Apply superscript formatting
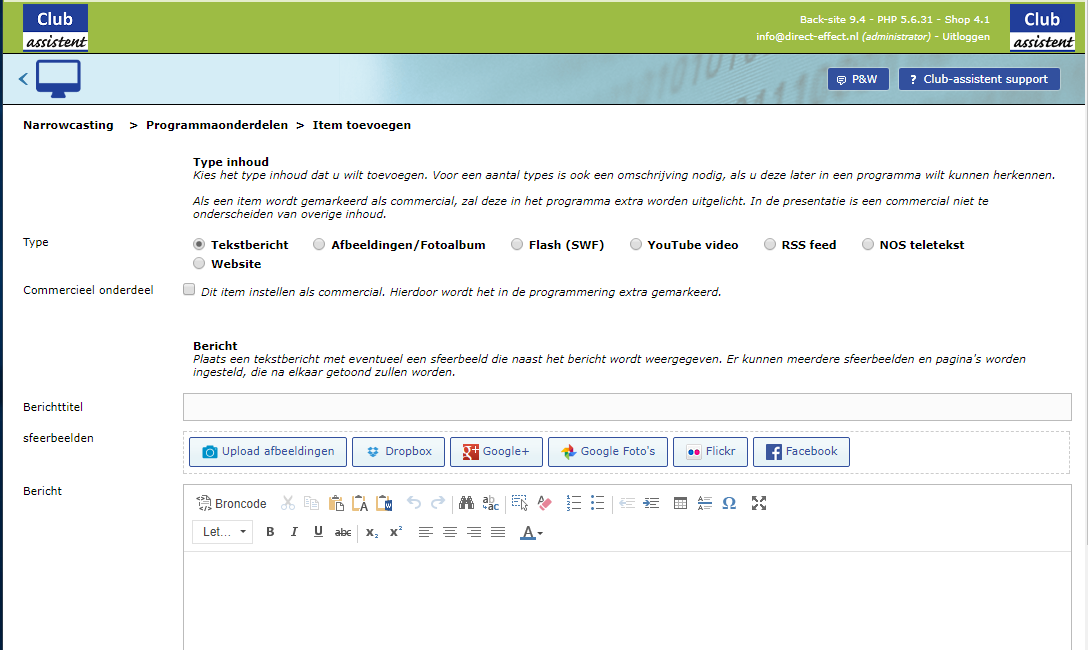The height and width of the screenshot is (650, 1088). point(396,532)
